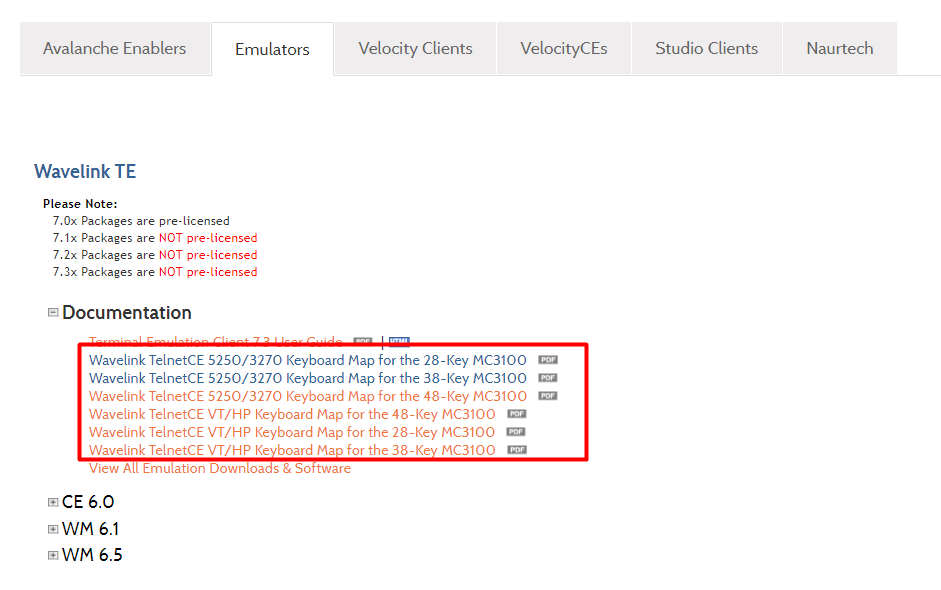Switch to the Avalanche Enablers tab

coord(114,48)
